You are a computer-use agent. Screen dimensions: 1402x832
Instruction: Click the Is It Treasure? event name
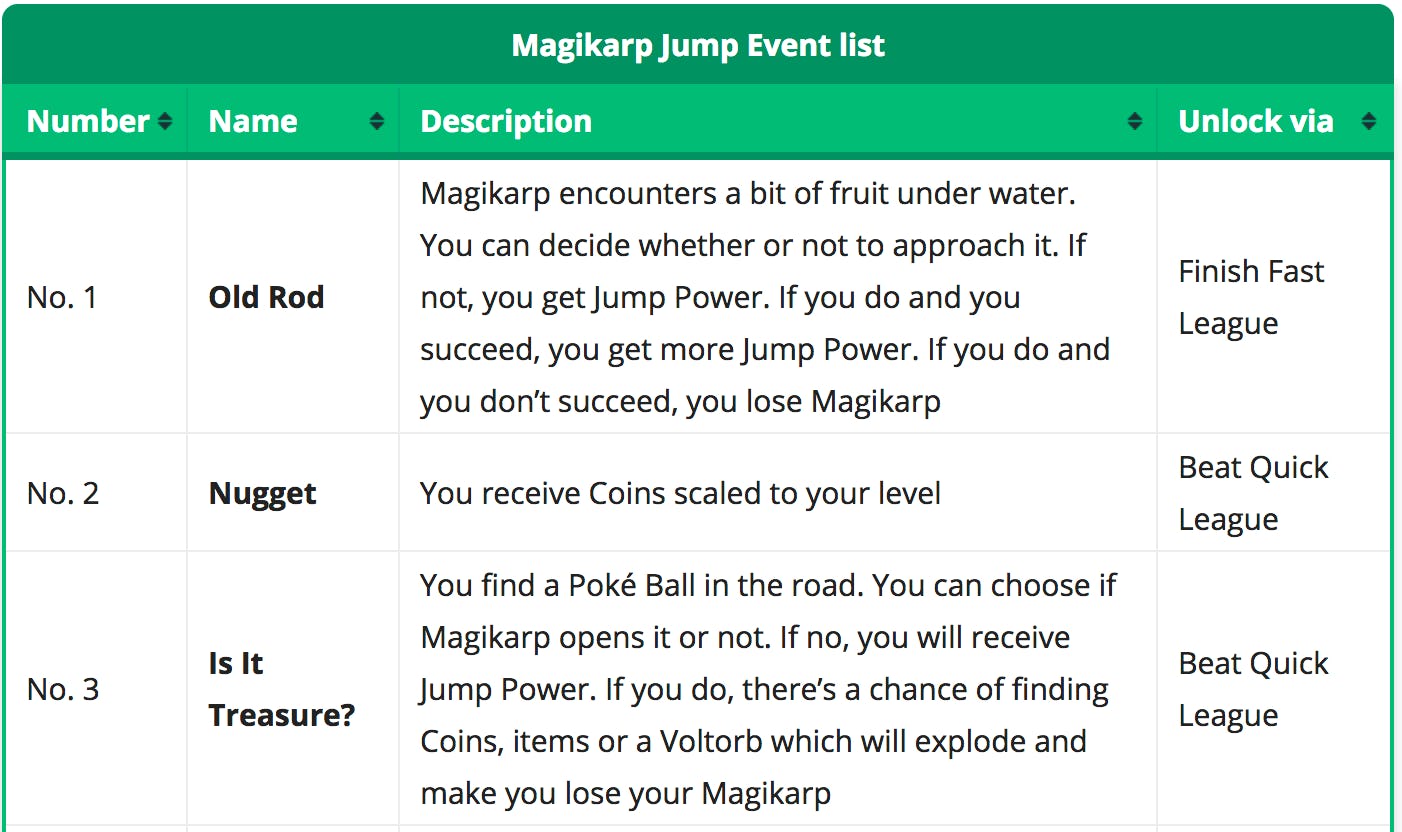click(281, 689)
